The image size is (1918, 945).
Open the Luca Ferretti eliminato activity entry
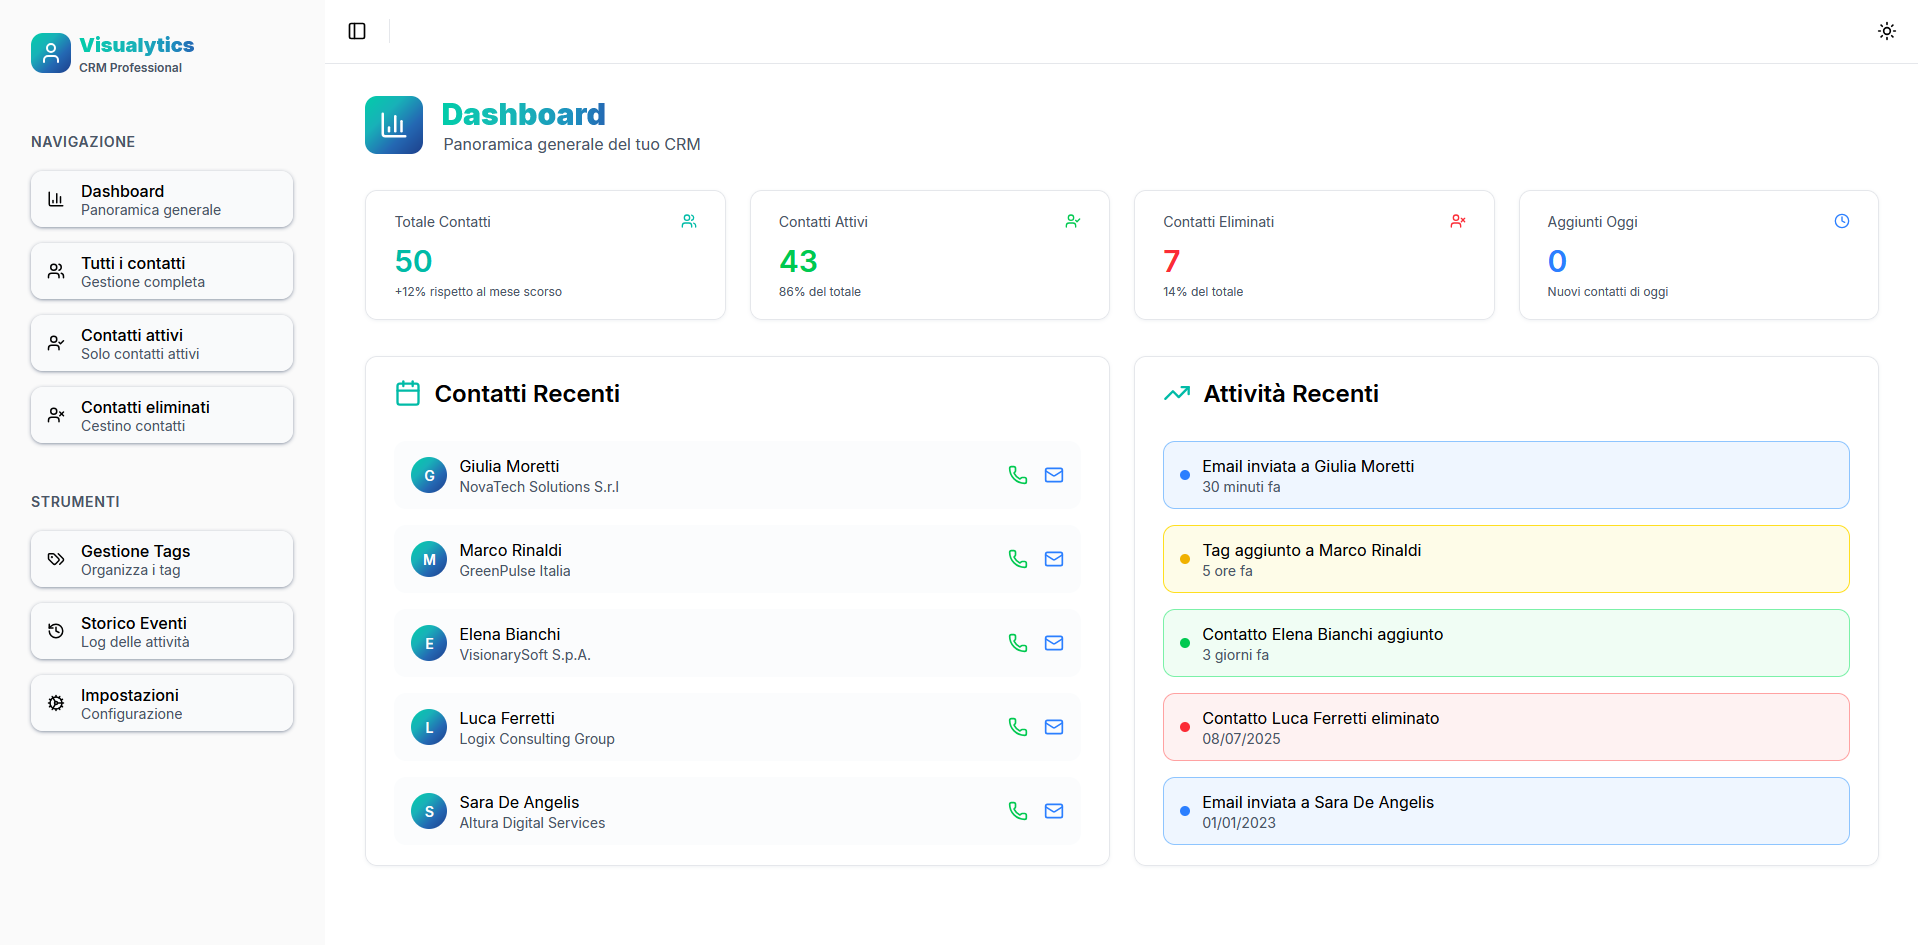[1505, 727]
